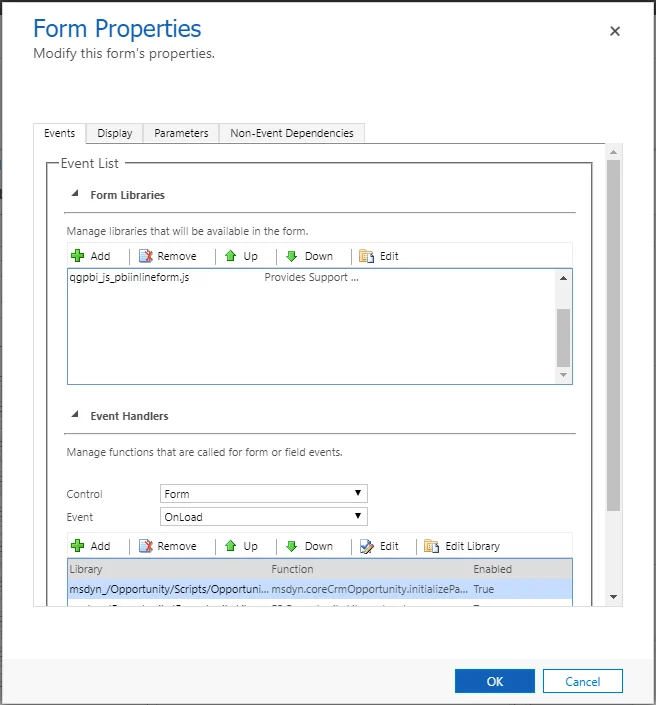Click the Edit icon in Form Libraries toolbar
The image size is (656, 705).
[x=366, y=256]
